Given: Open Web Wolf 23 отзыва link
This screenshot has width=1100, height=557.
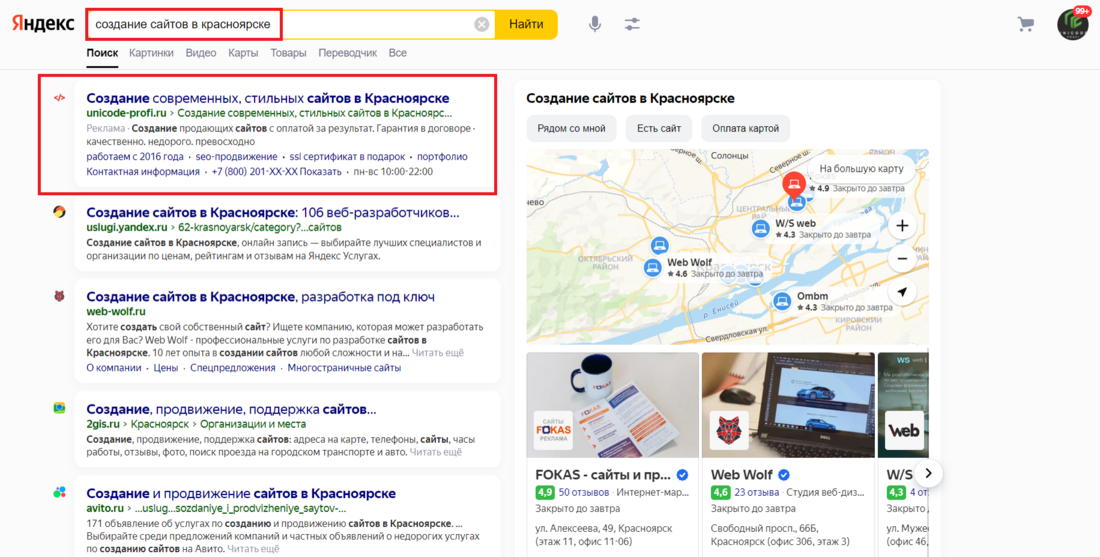Looking at the screenshot, I should pos(757,492).
